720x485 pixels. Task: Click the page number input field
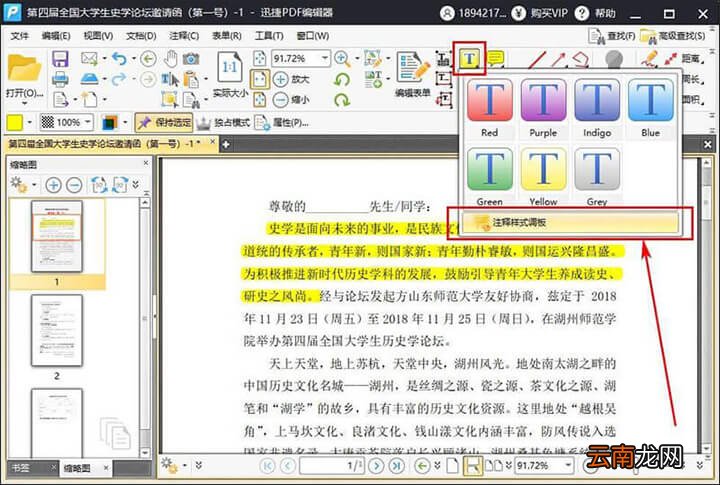[332, 466]
